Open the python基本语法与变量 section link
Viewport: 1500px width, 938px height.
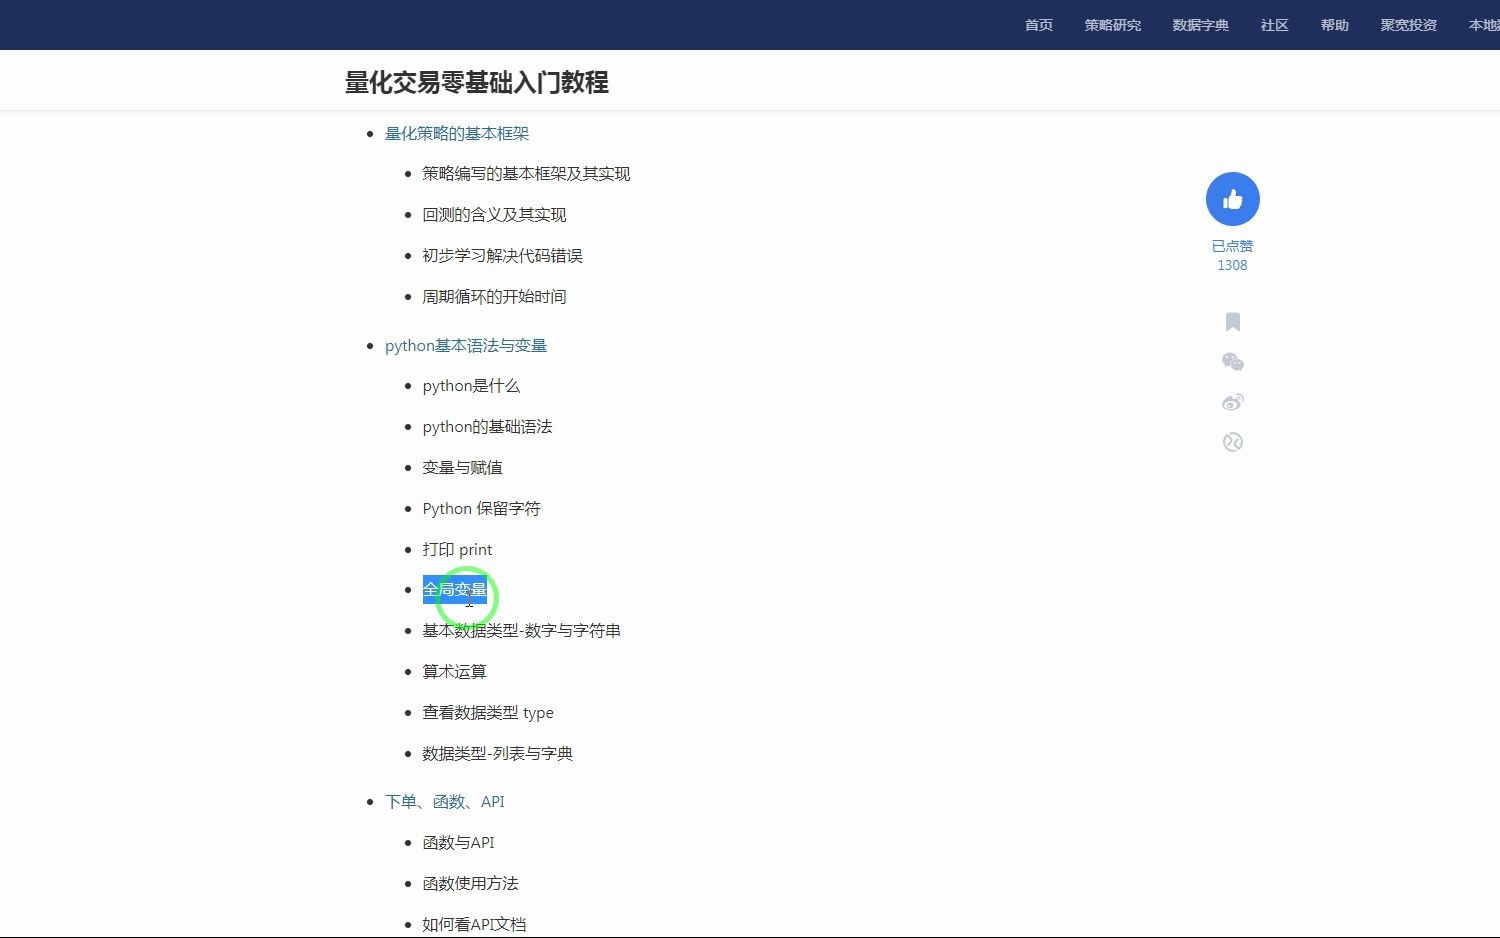[x=466, y=345]
